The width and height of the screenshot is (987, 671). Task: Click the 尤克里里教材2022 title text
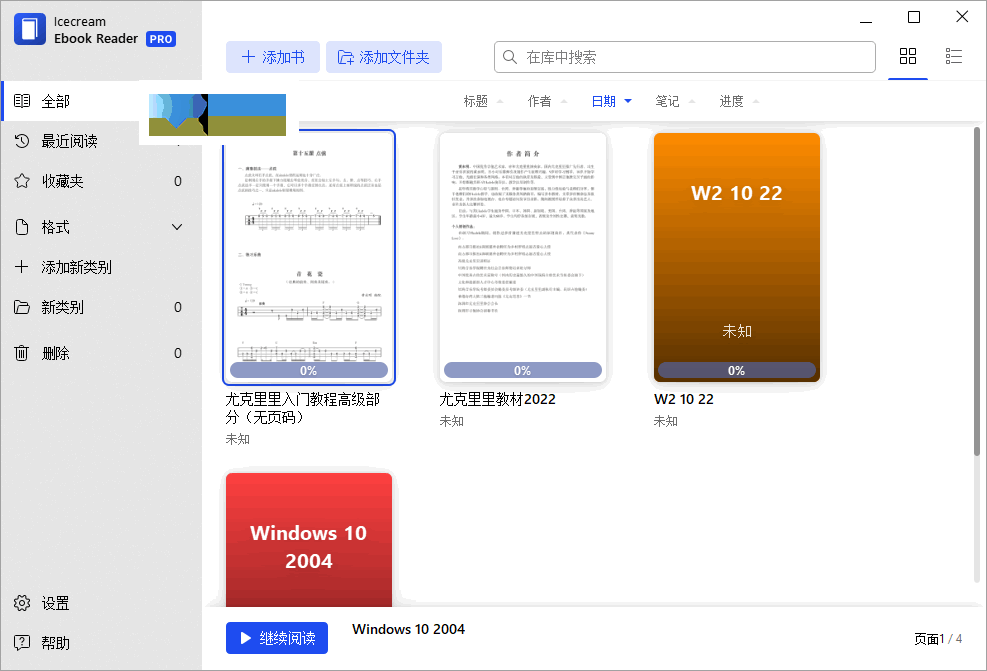(x=497, y=400)
